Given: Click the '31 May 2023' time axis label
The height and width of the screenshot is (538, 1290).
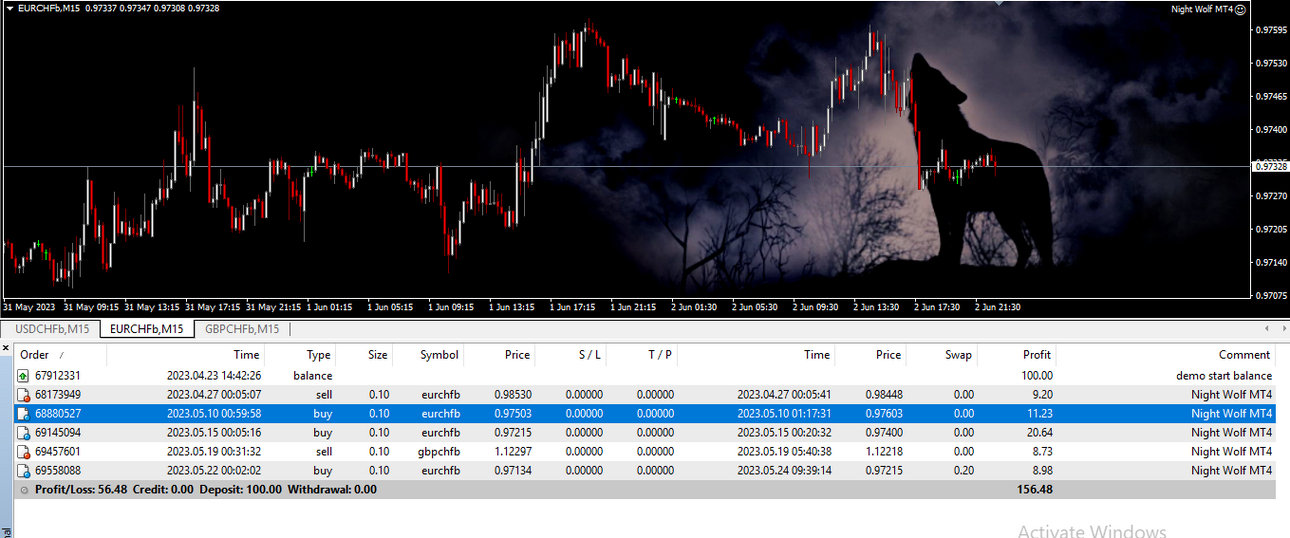Looking at the screenshot, I should [x=29, y=307].
